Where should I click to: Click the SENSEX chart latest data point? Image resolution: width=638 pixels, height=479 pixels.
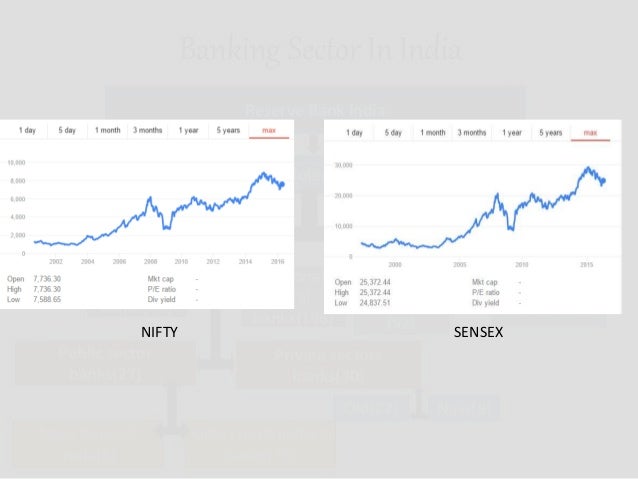pos(603,181)
